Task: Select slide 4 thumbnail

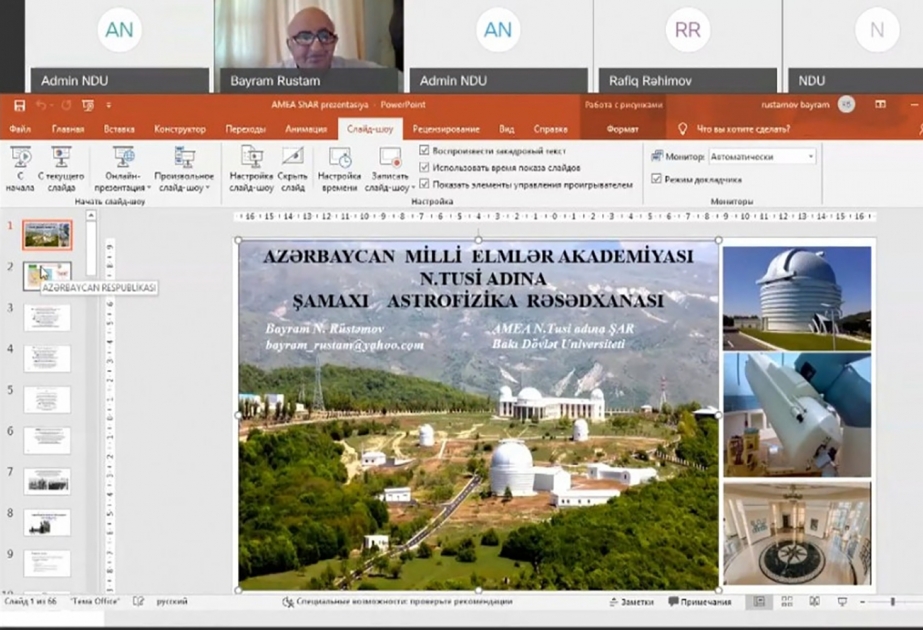Action: pyautogui.click(x=47, y=359)
